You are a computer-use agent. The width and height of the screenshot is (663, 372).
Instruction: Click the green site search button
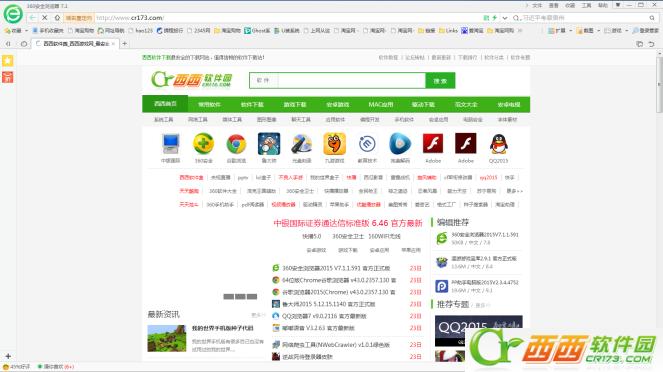440,80
